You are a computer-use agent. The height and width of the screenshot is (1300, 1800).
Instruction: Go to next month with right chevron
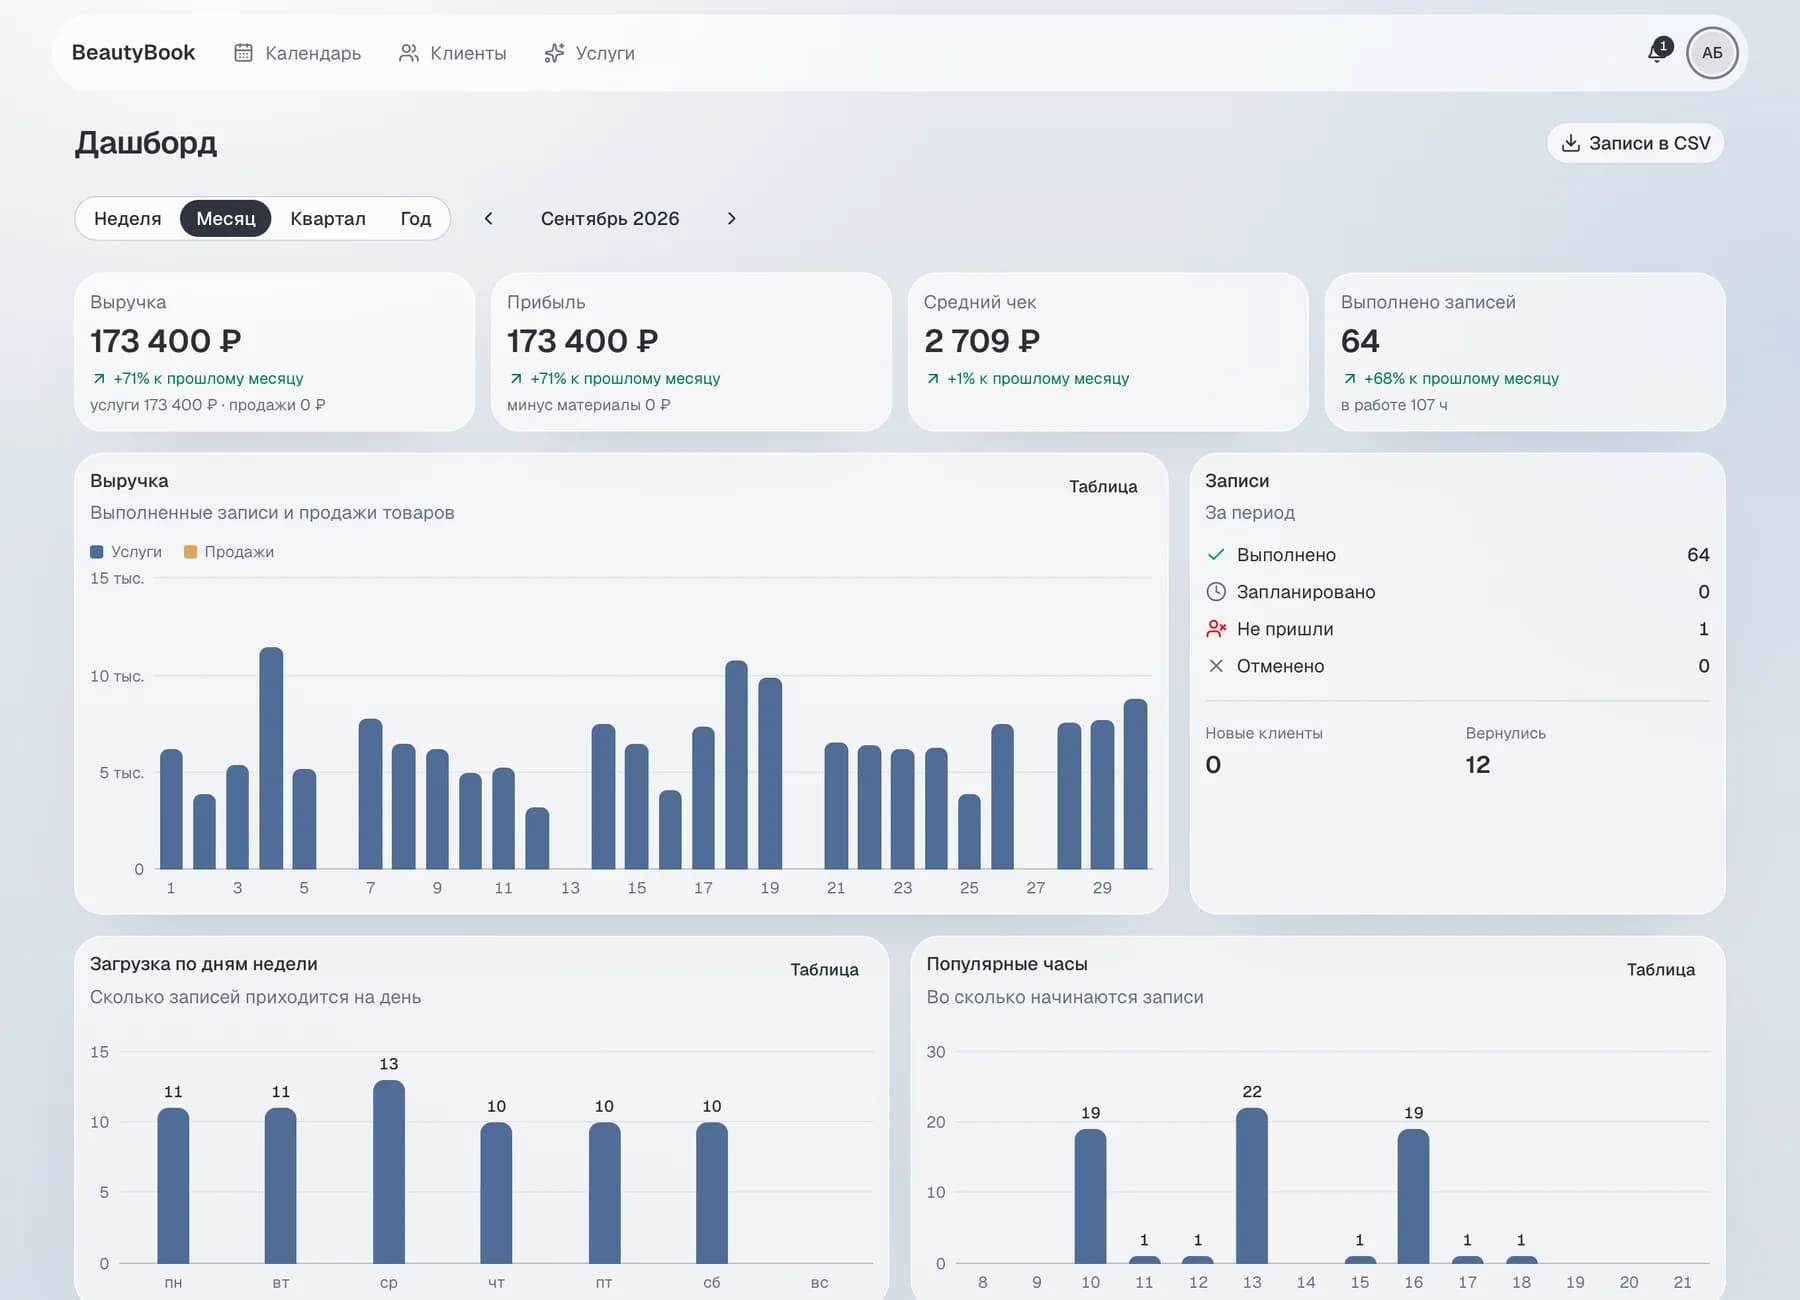coord(731,218)
